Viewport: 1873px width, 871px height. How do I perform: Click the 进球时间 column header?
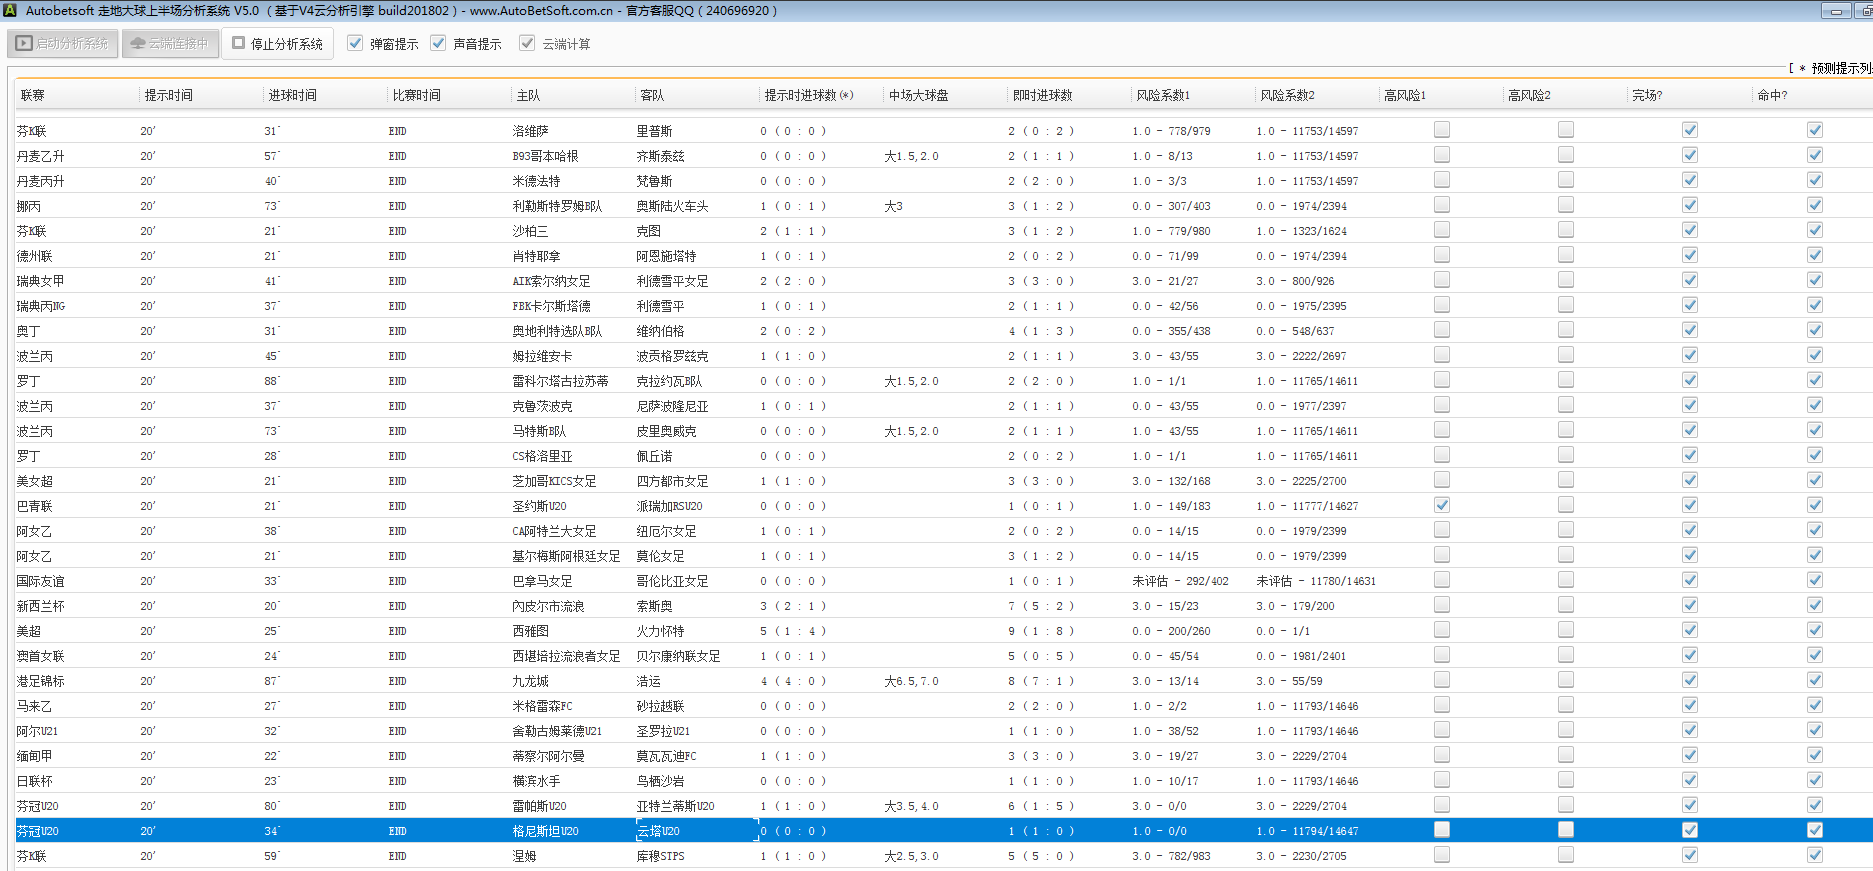click(292, 96)
